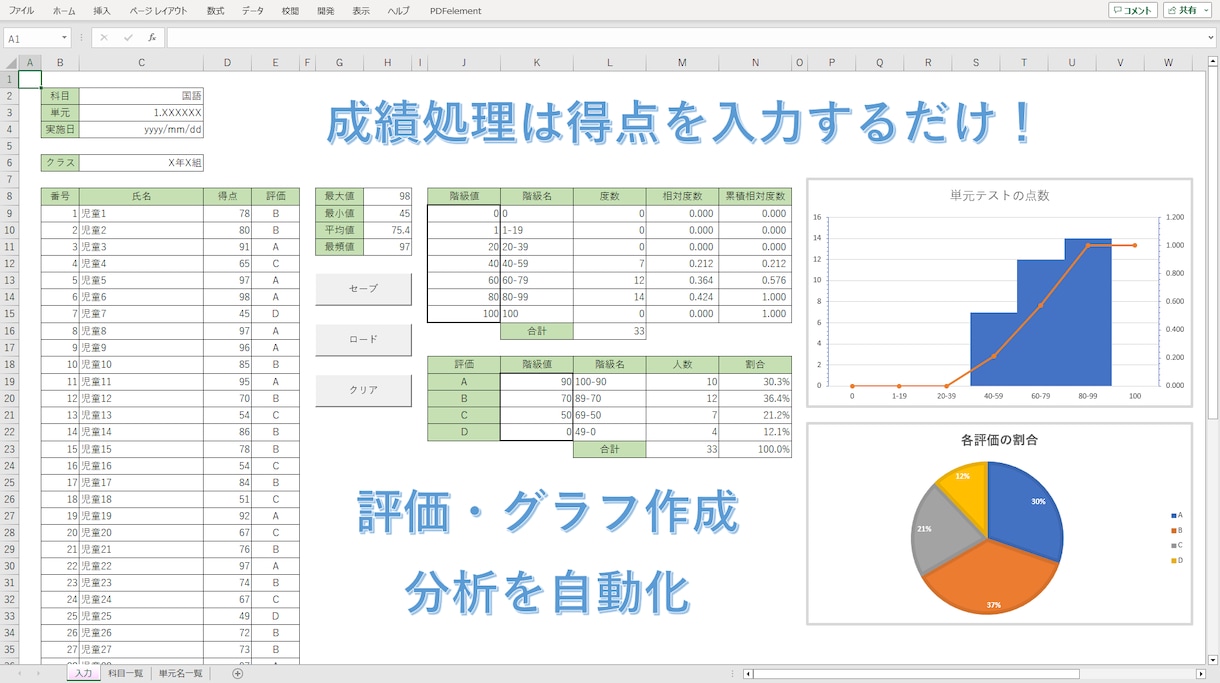
Task: Open the ヘルプ tab
Action: (399, 10)
